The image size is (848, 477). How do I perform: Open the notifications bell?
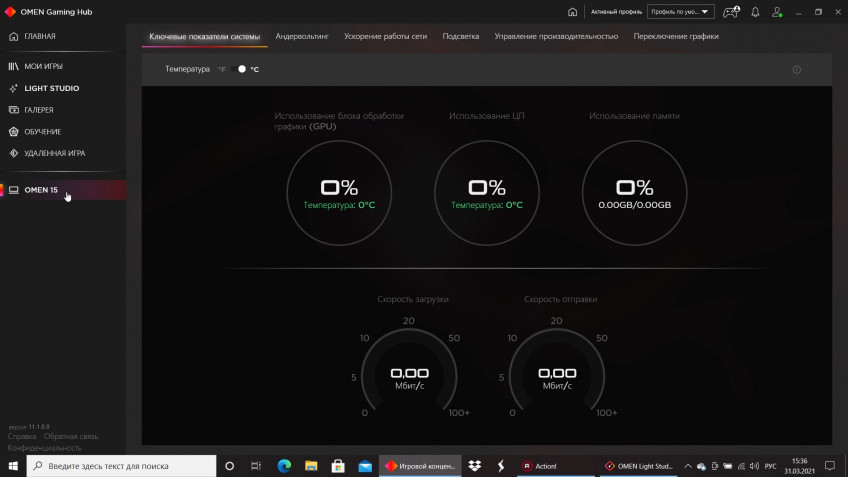point(755,12)
